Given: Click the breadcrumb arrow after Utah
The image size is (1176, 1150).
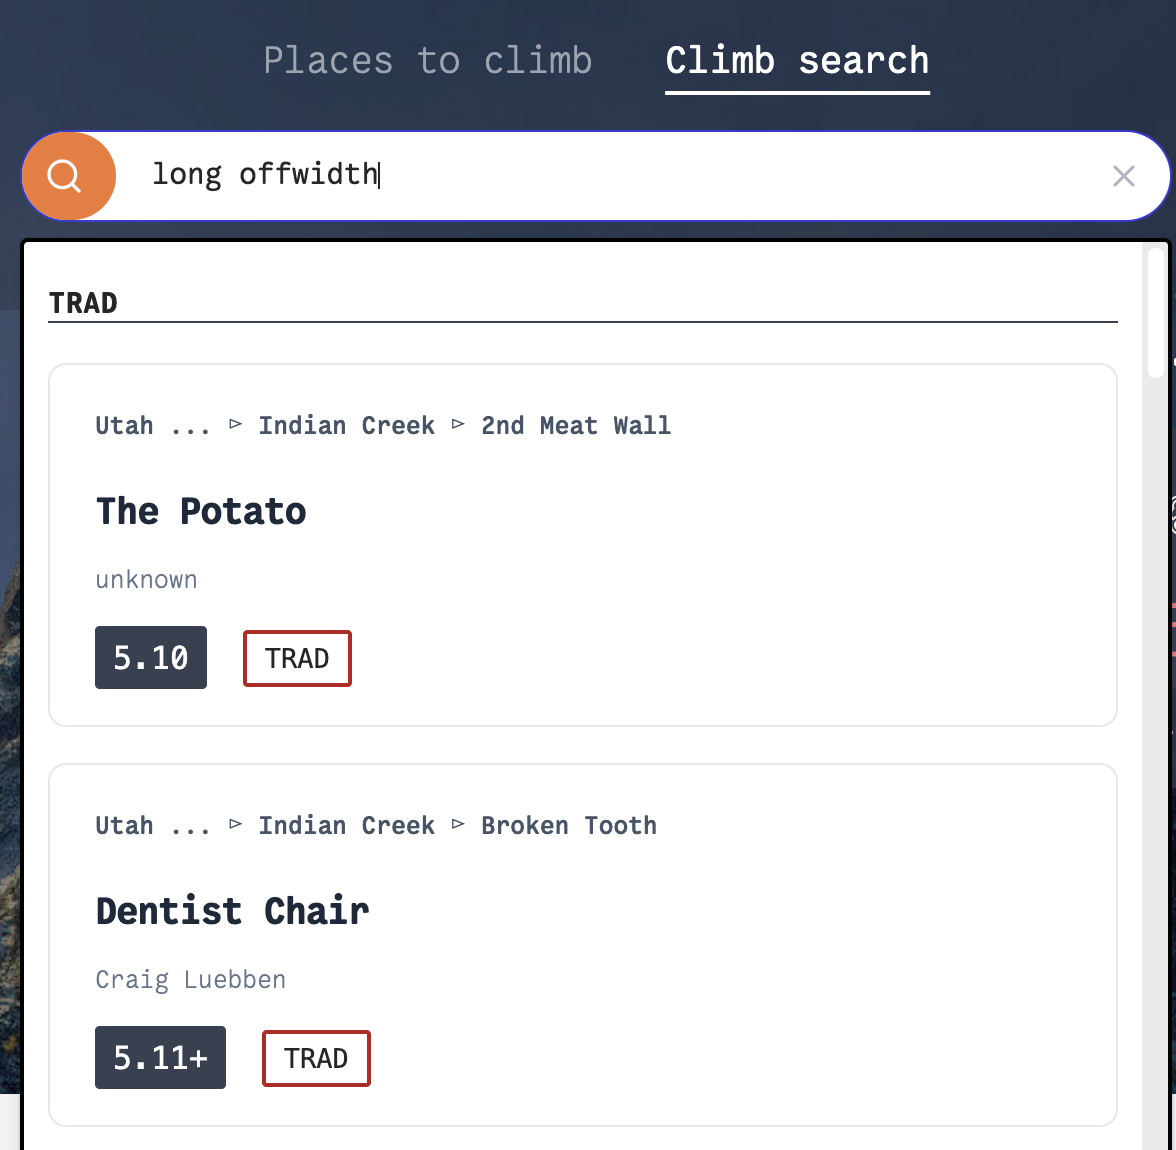Looking at the screenshot, I should coord(235,424).
